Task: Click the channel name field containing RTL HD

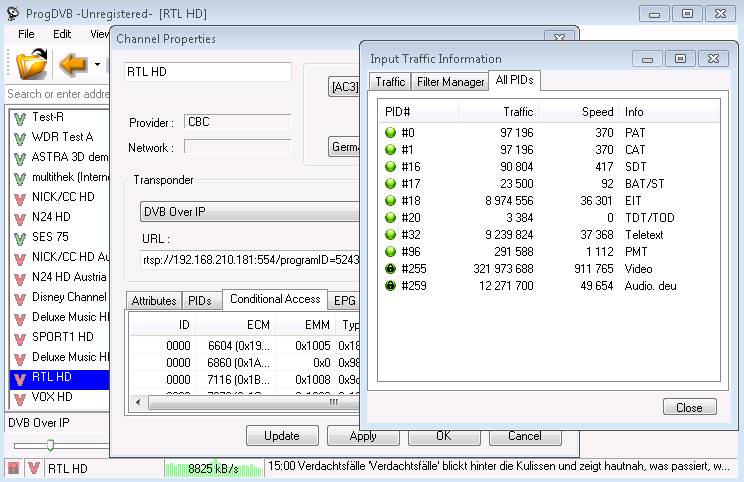Action: pos(207,72)
